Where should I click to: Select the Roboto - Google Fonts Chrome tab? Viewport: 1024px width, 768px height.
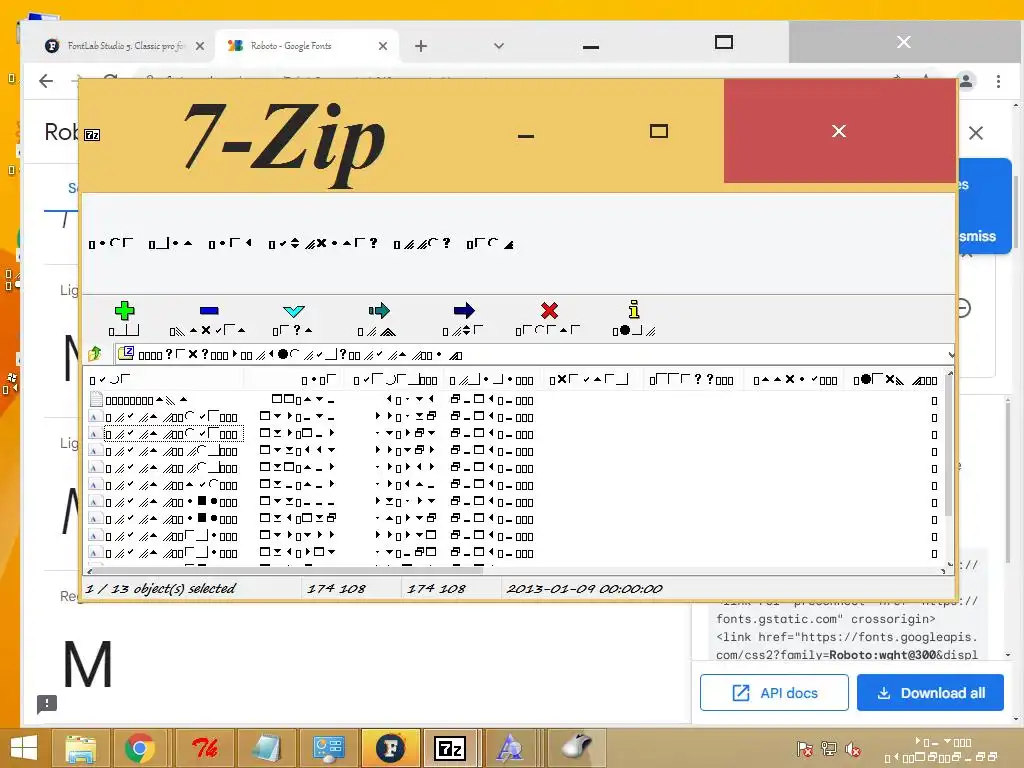[294, 46]
